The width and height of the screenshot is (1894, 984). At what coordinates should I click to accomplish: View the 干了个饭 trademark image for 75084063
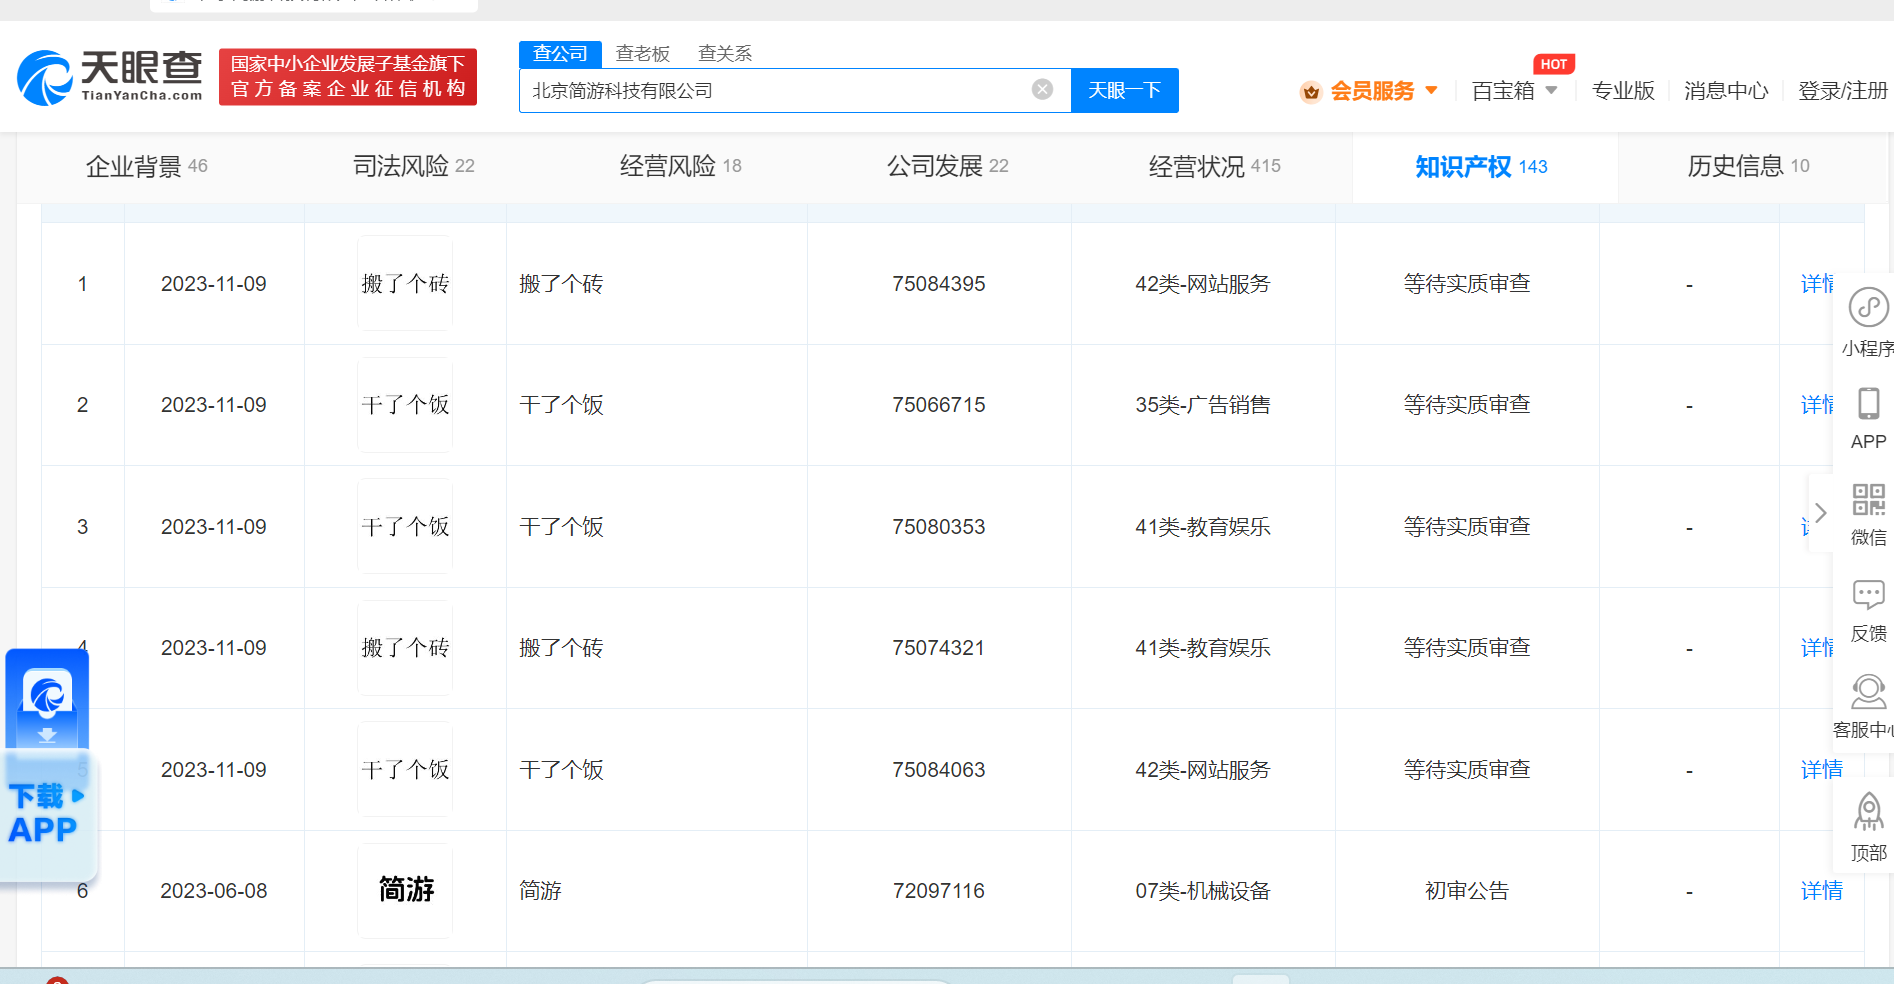click(x=405, y=769)
